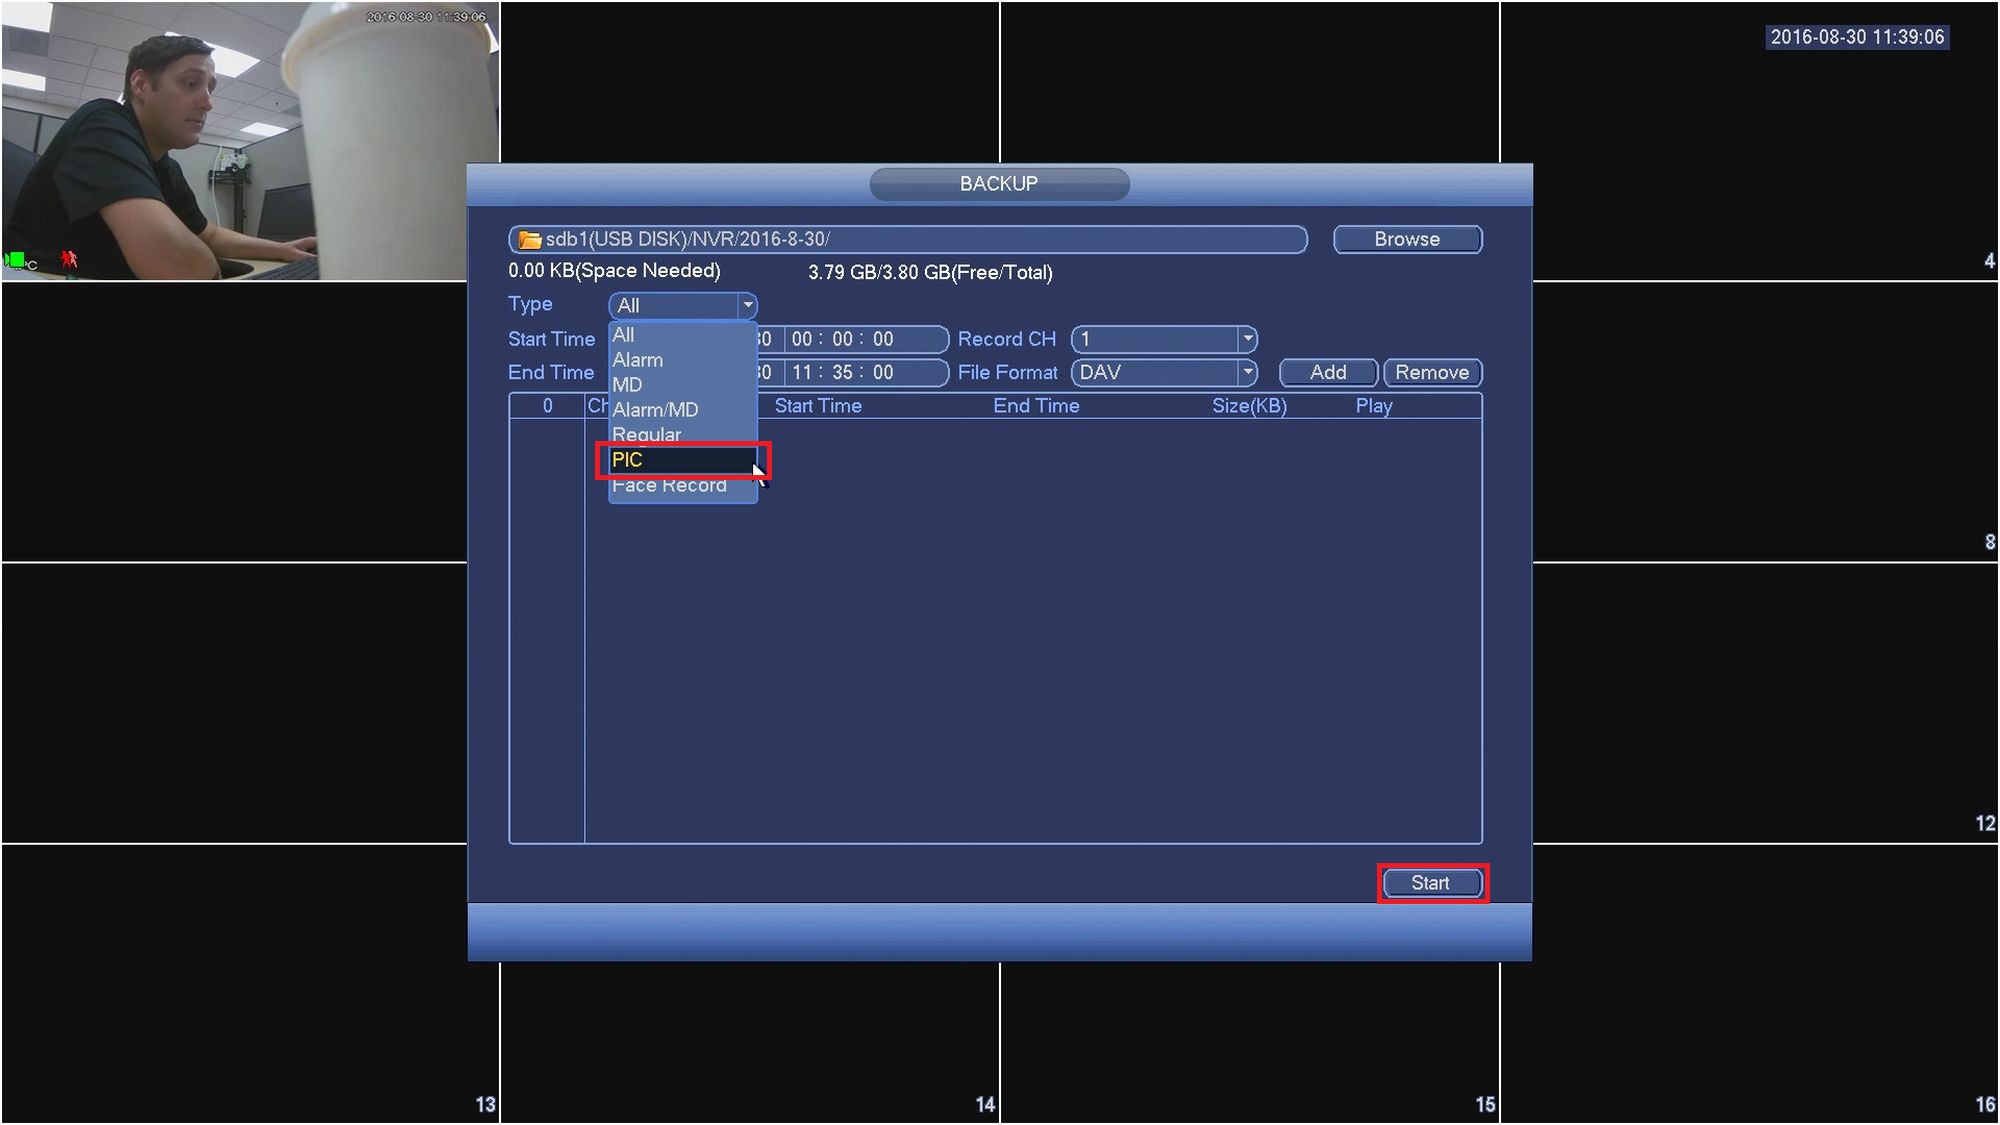The height and width of the screenshot is (1125, 2000).
Task: Click the End Time minutes field
Action: point(842,372)
